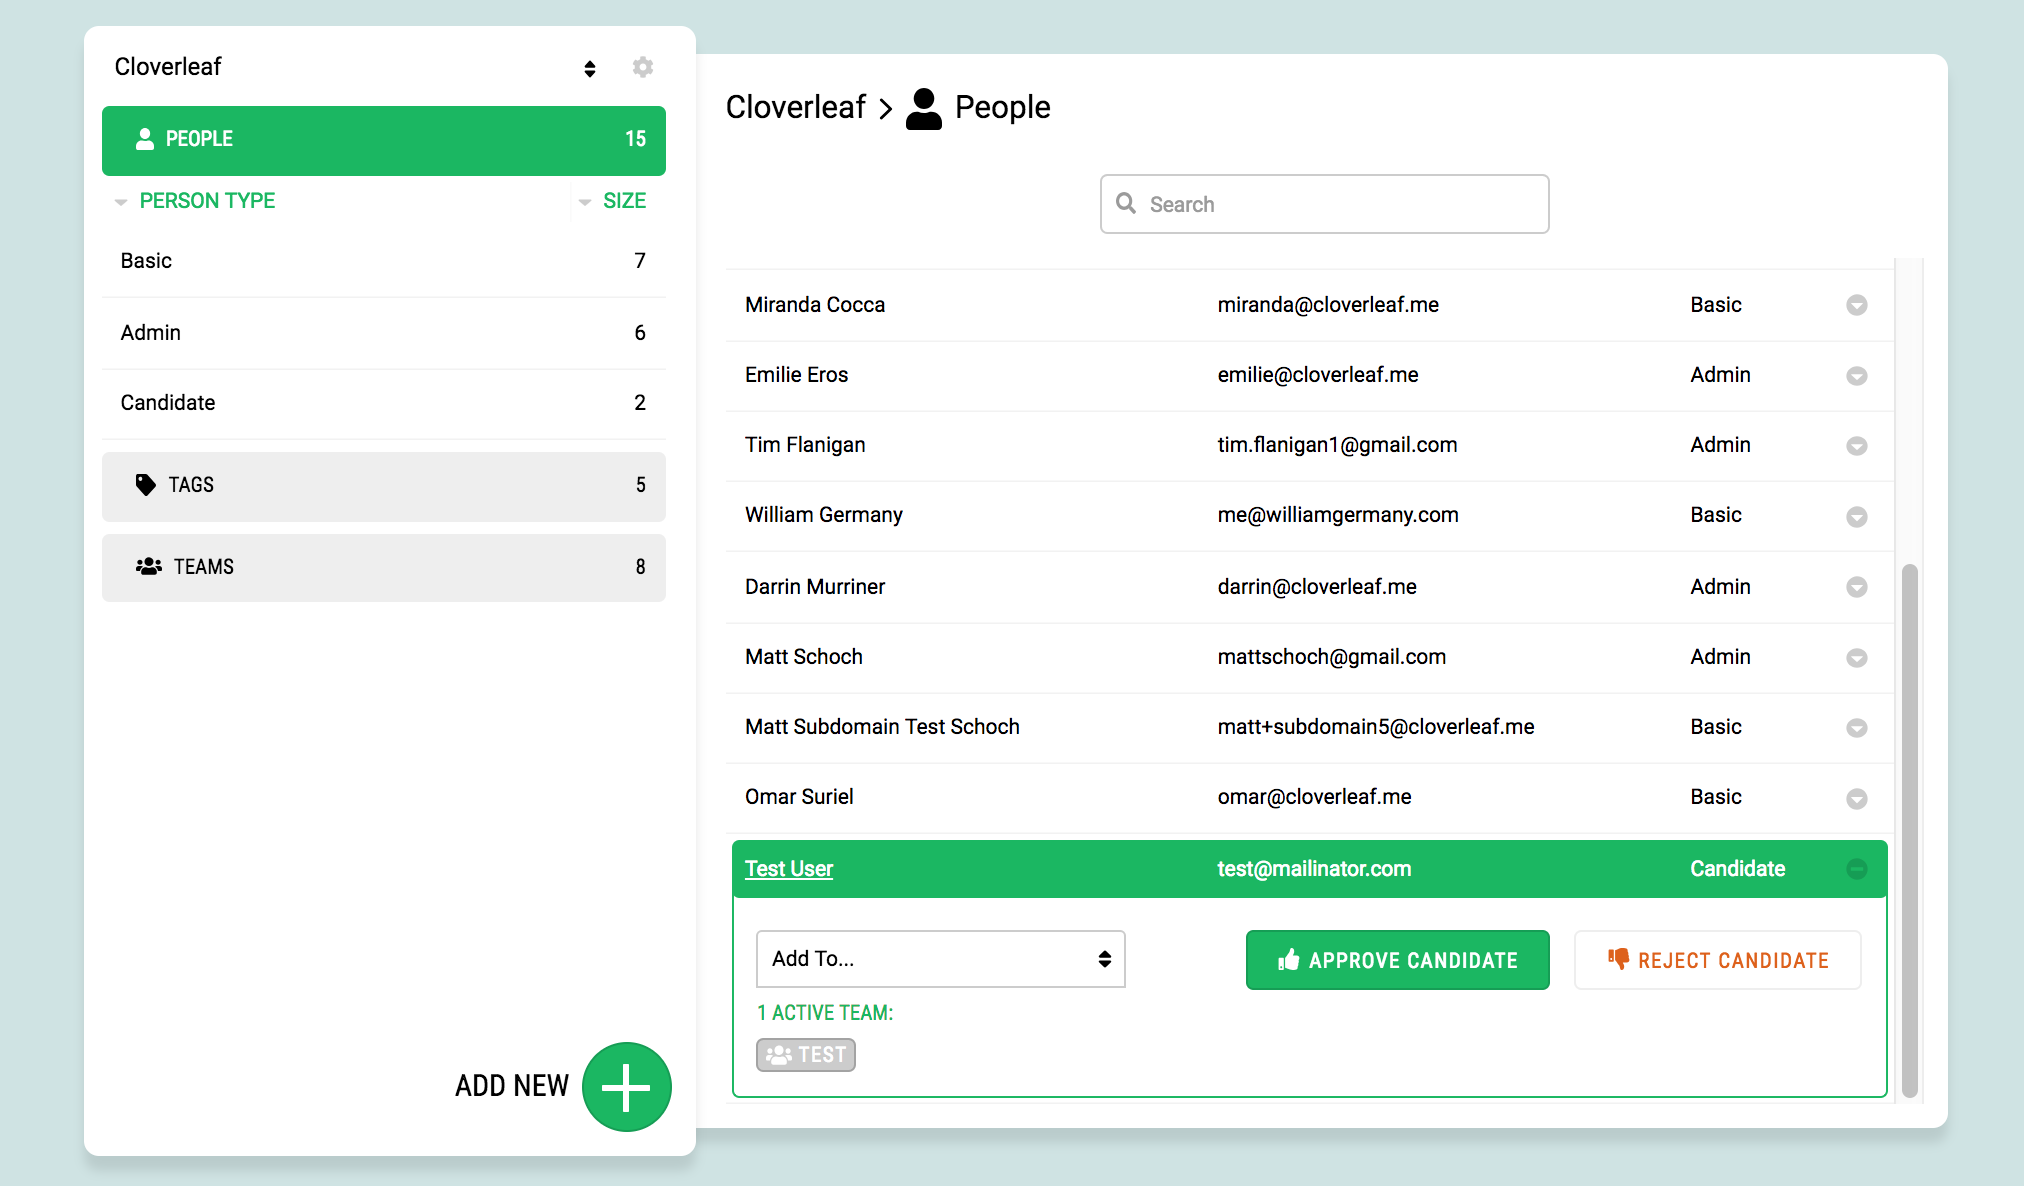This screenshot has height=1186, width=2024.
Task: Select the Miranda Cocca name
Action: click(815, 305)
